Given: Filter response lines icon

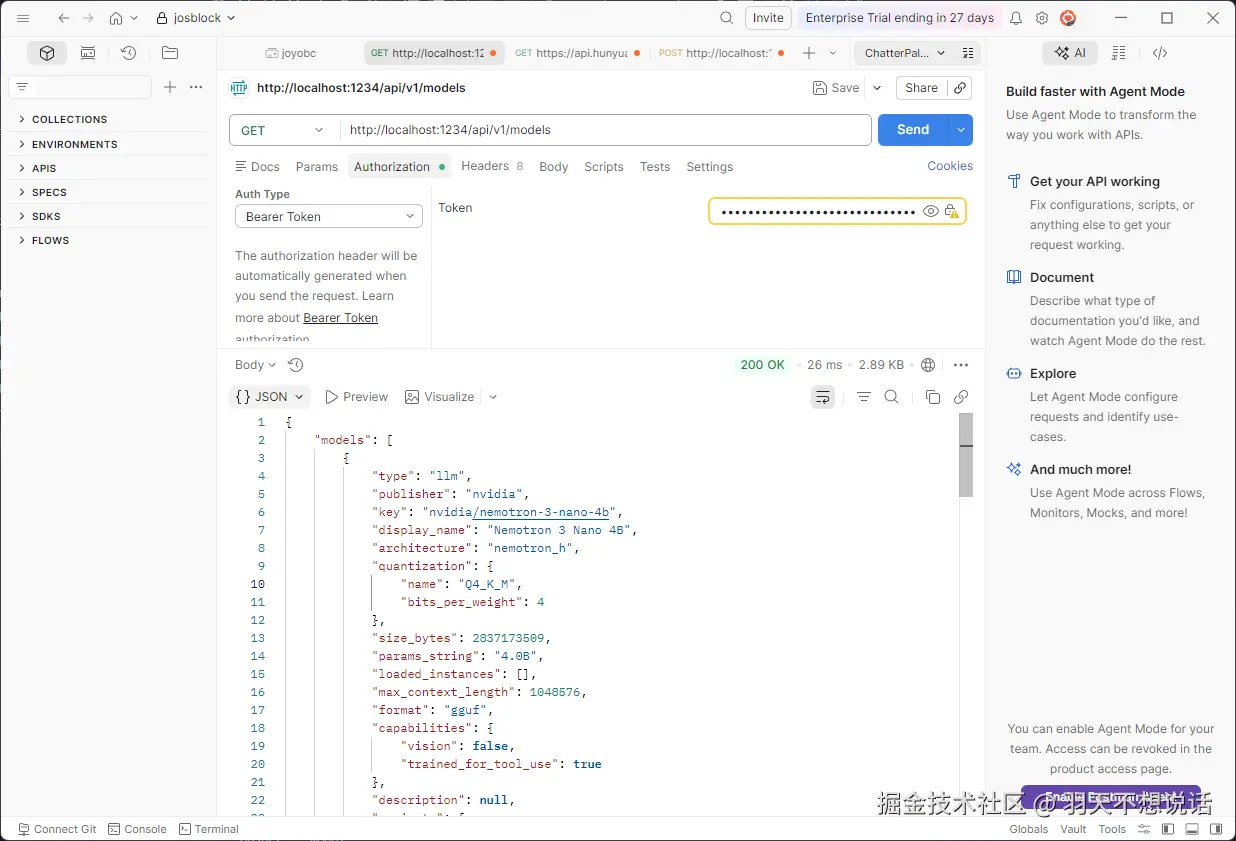Looking at the screenshot, I should pyautogui.click(x=864, y=397).
